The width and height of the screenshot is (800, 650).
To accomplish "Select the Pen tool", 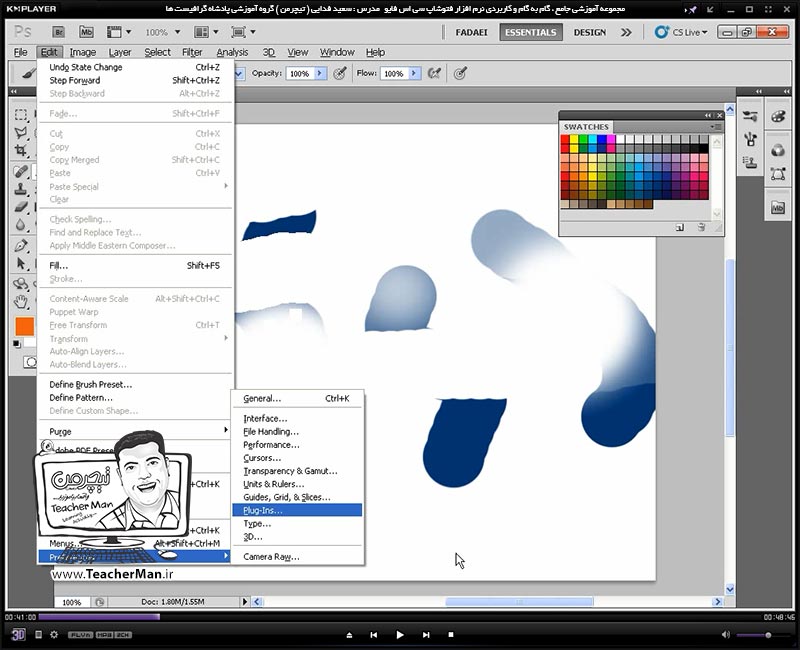I will 20,245.
